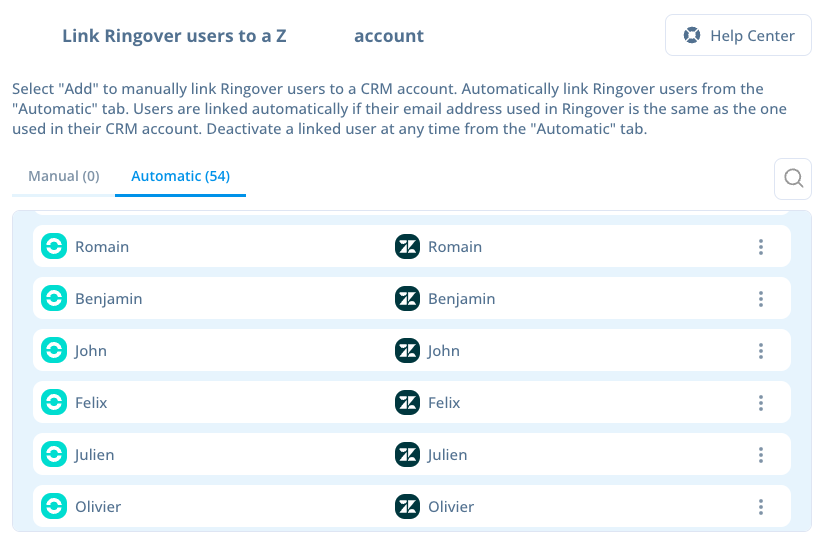The image size is (828, 542).
Task: Click CRM account name Romain
Action: [x=455, y=247]
